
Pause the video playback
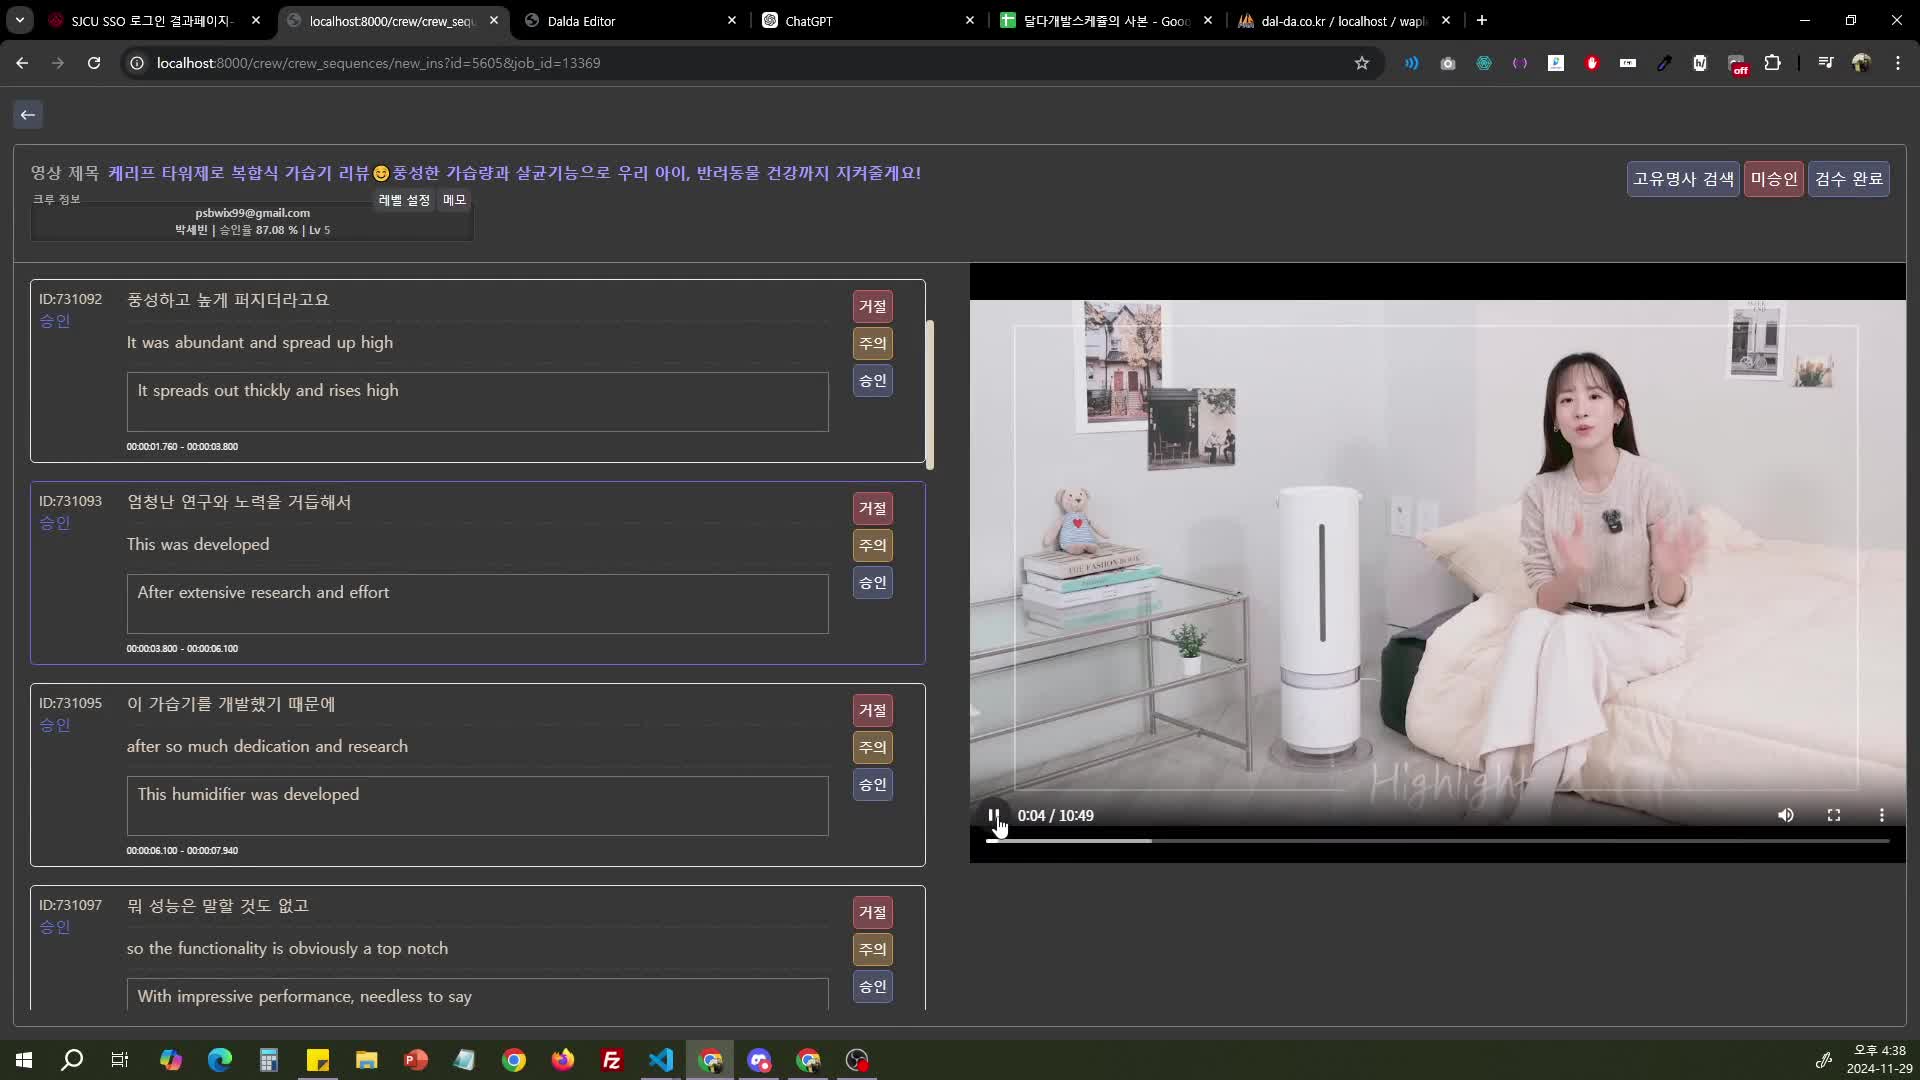tap(994, 816)
